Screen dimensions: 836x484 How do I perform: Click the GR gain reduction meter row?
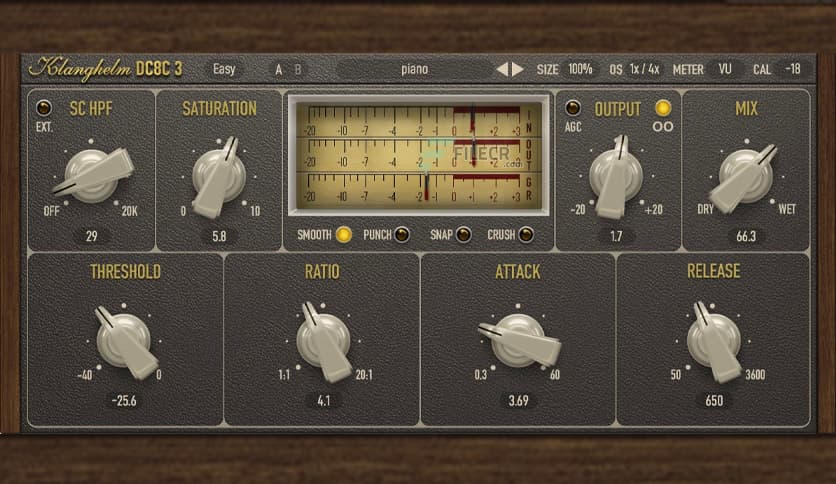tap(417, 188)
